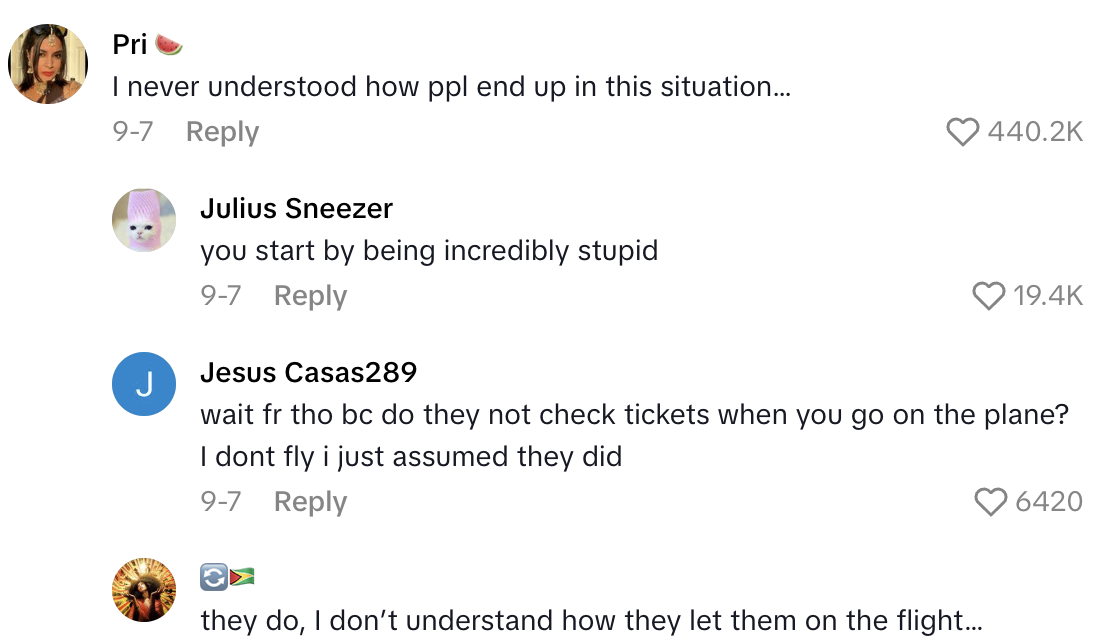Reply to Jesus Casas289's comment

point(310,502)
